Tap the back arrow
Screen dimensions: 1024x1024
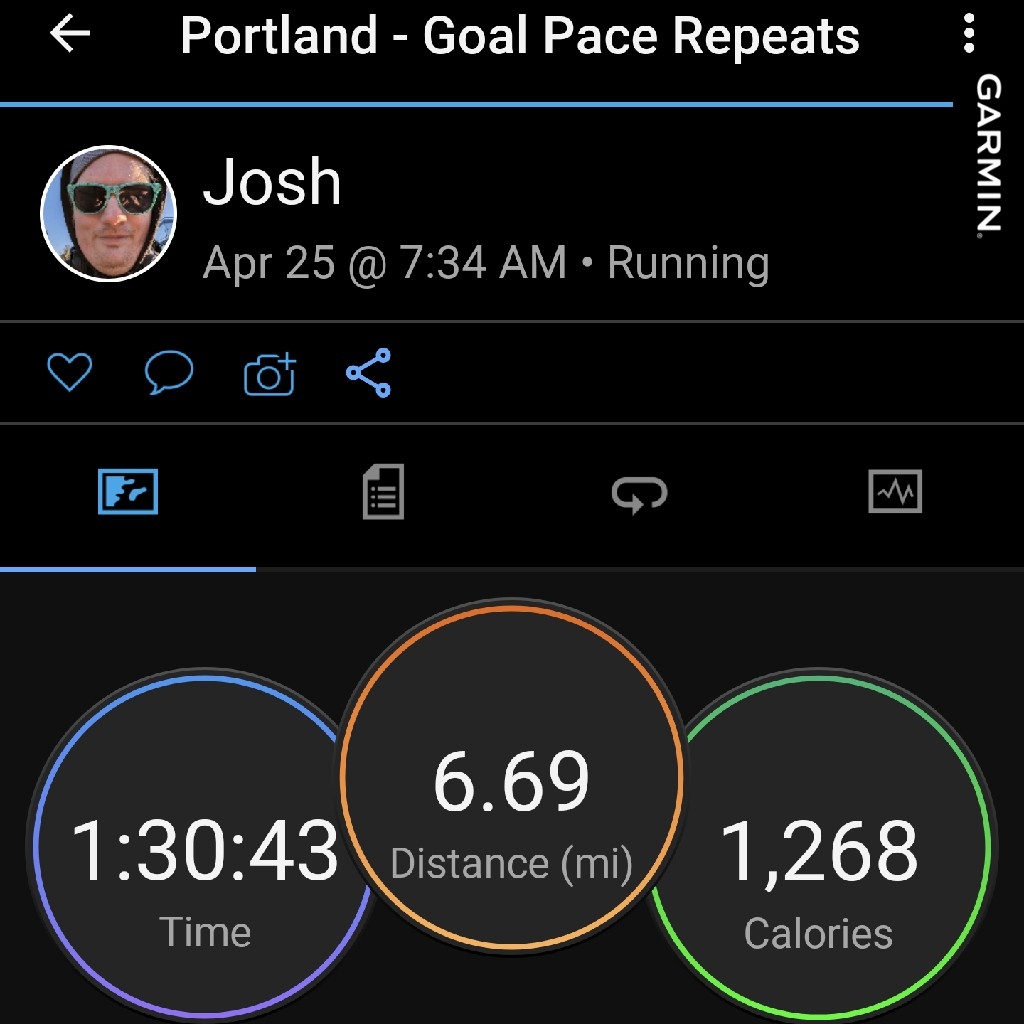70,35
